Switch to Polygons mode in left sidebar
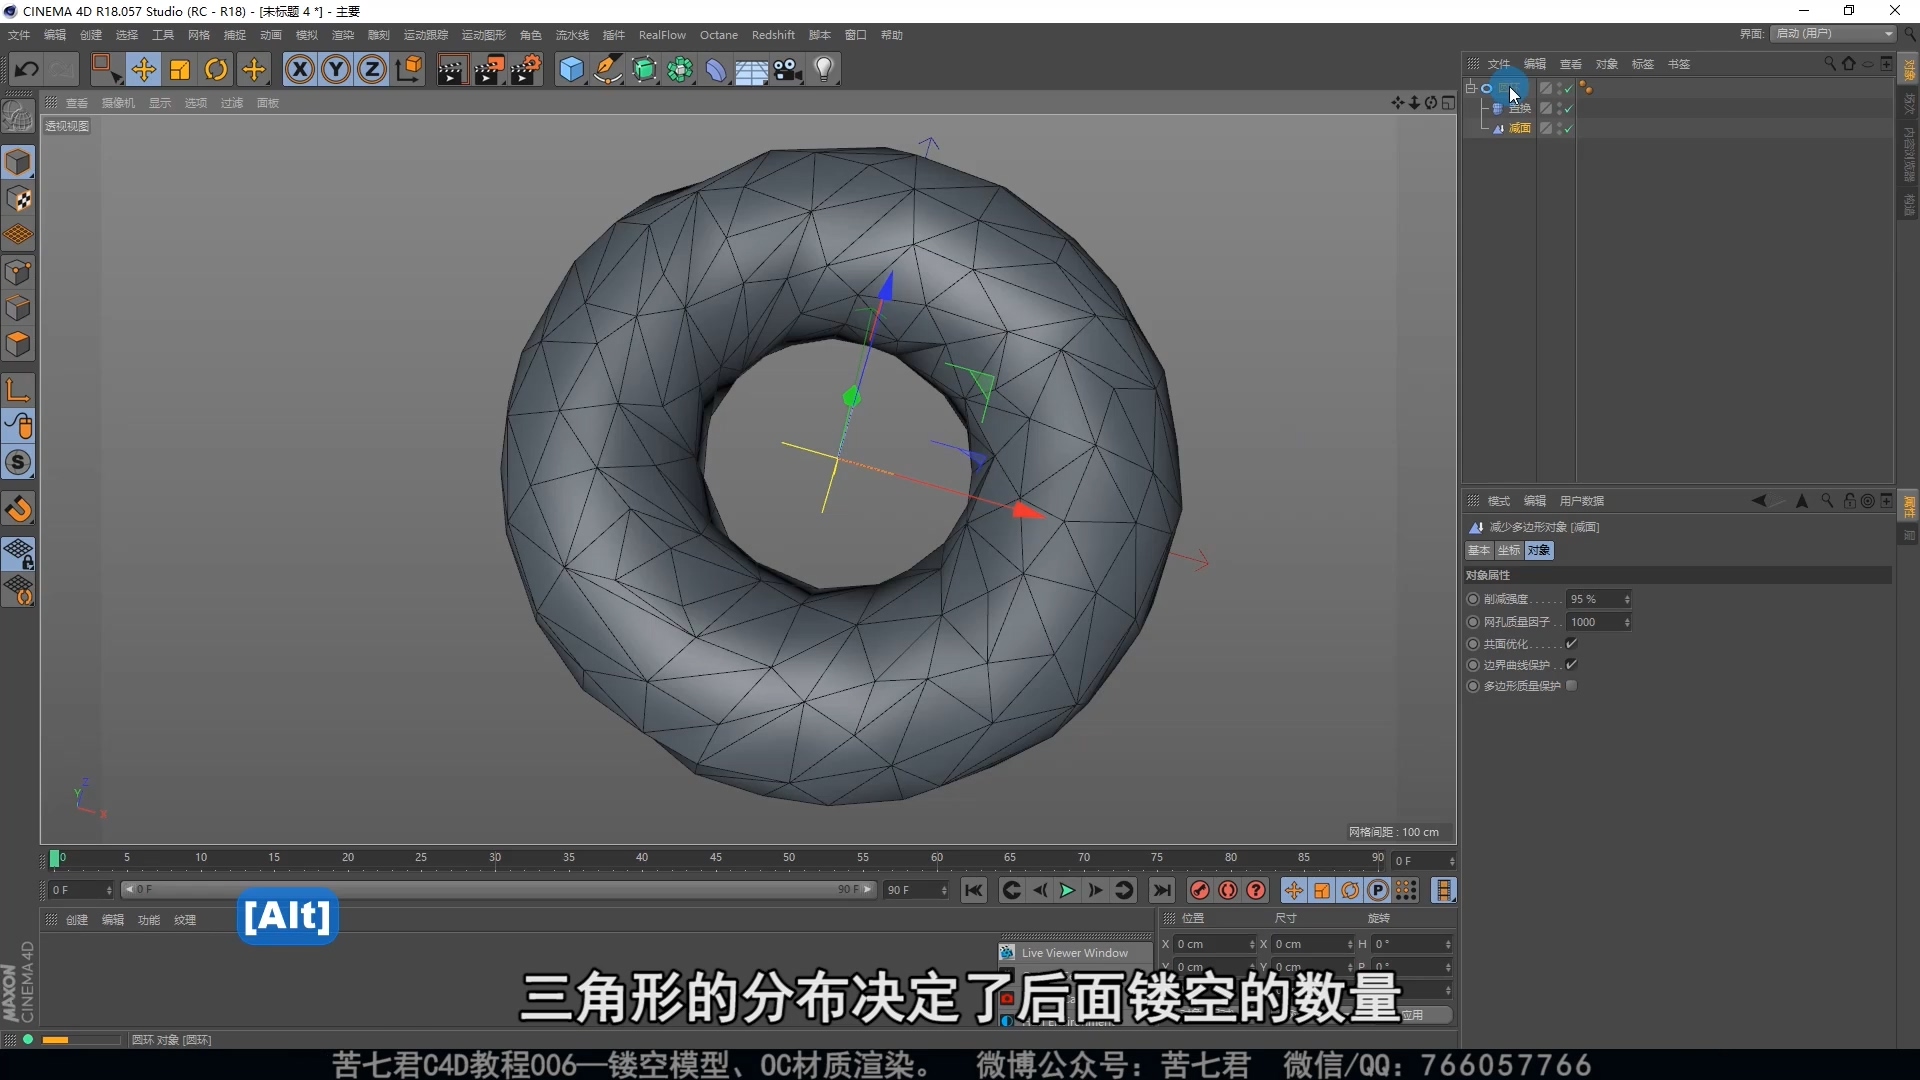The image size is (1920, 1080). [x=18, y=344]
